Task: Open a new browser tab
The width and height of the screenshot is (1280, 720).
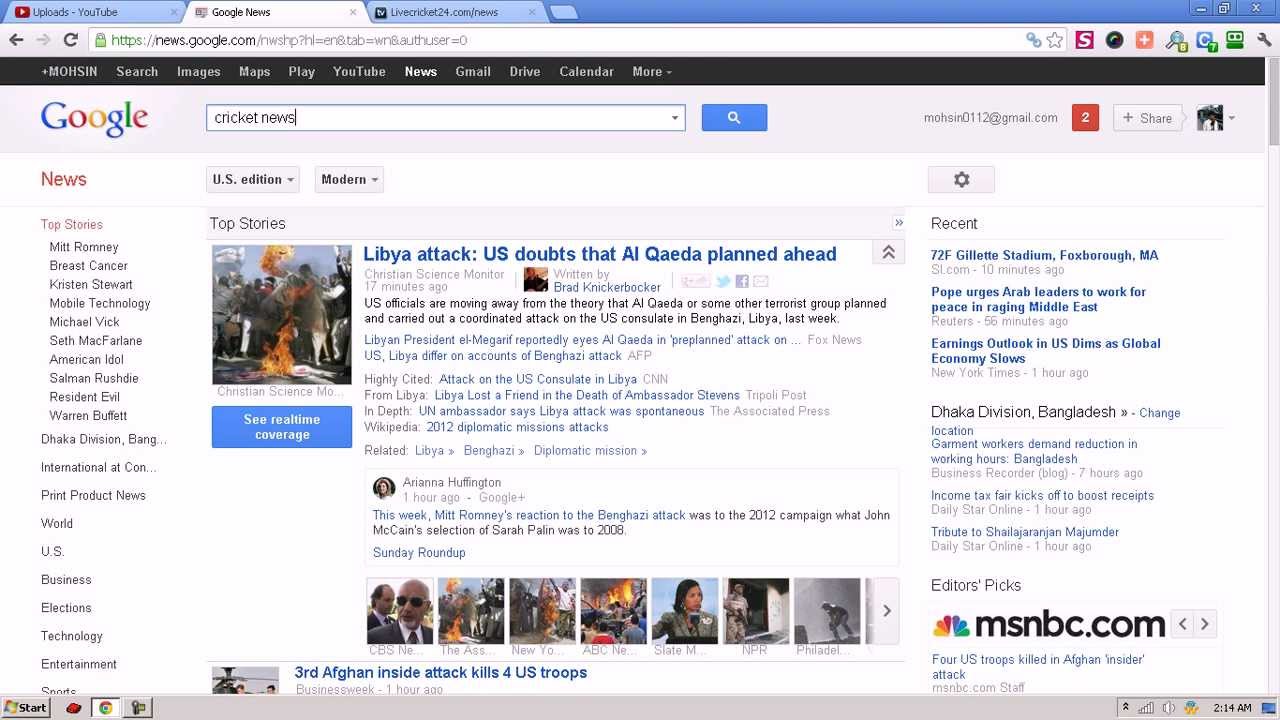Action: pos(564,12)
